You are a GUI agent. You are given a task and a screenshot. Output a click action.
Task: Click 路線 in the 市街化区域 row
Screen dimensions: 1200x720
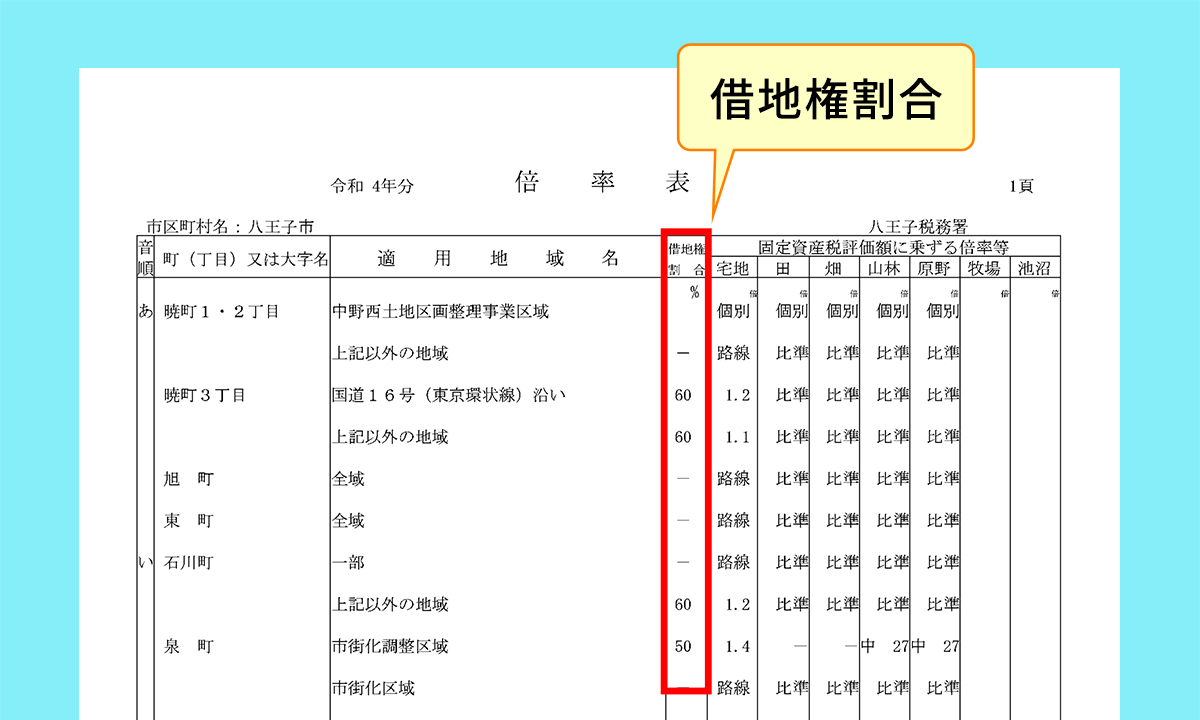tap(733, 689)
